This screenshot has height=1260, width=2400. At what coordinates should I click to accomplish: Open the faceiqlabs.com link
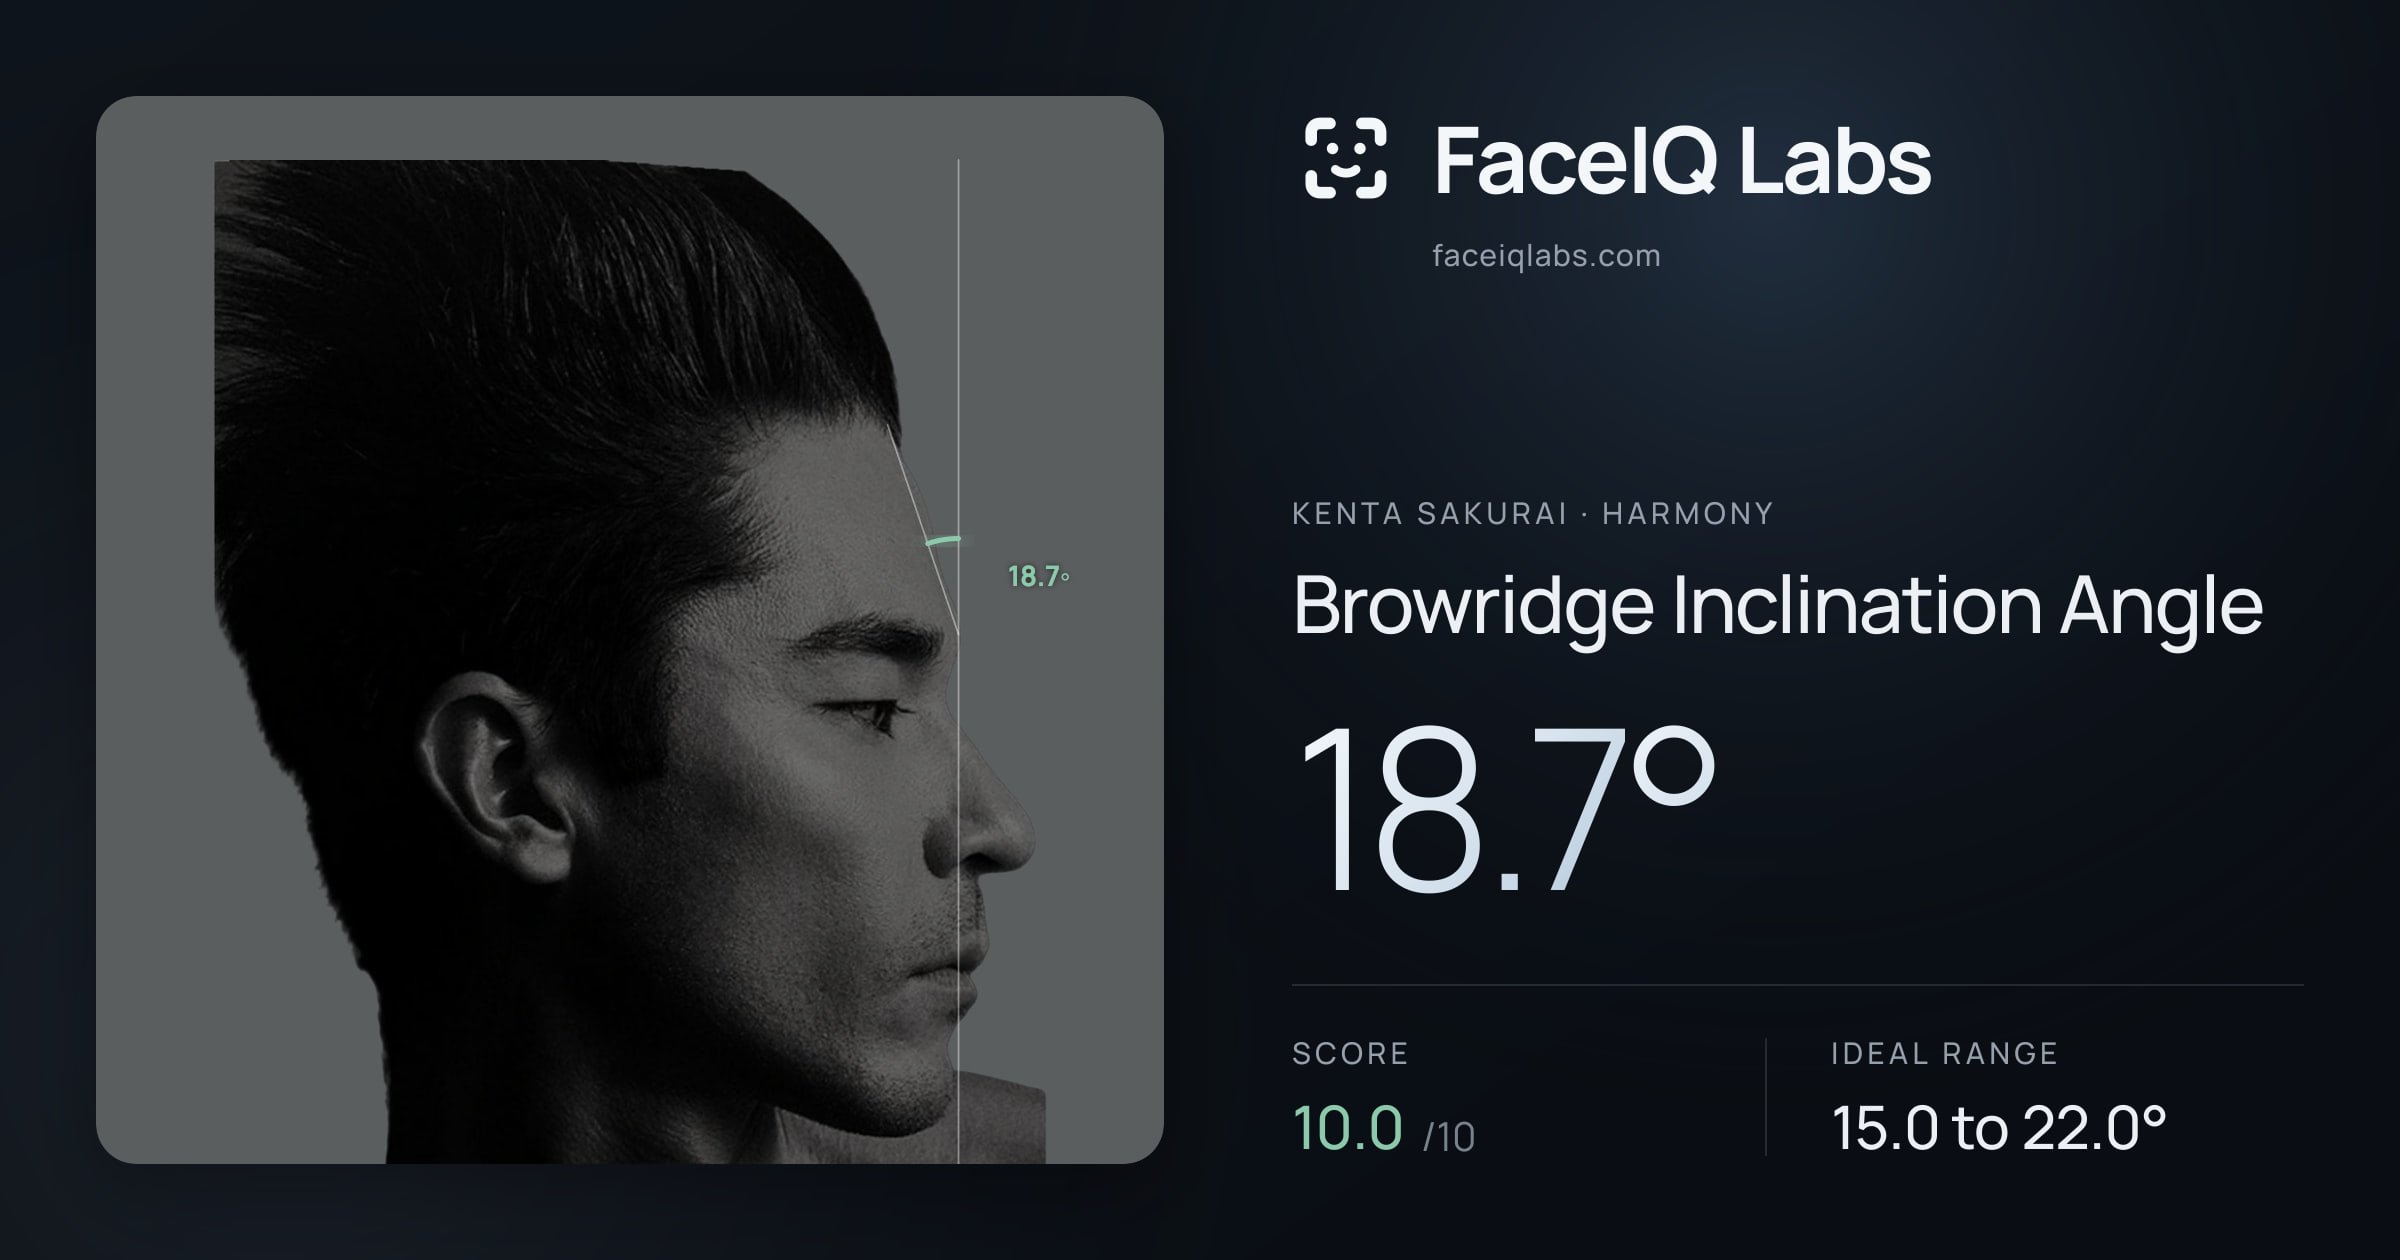1546,256
